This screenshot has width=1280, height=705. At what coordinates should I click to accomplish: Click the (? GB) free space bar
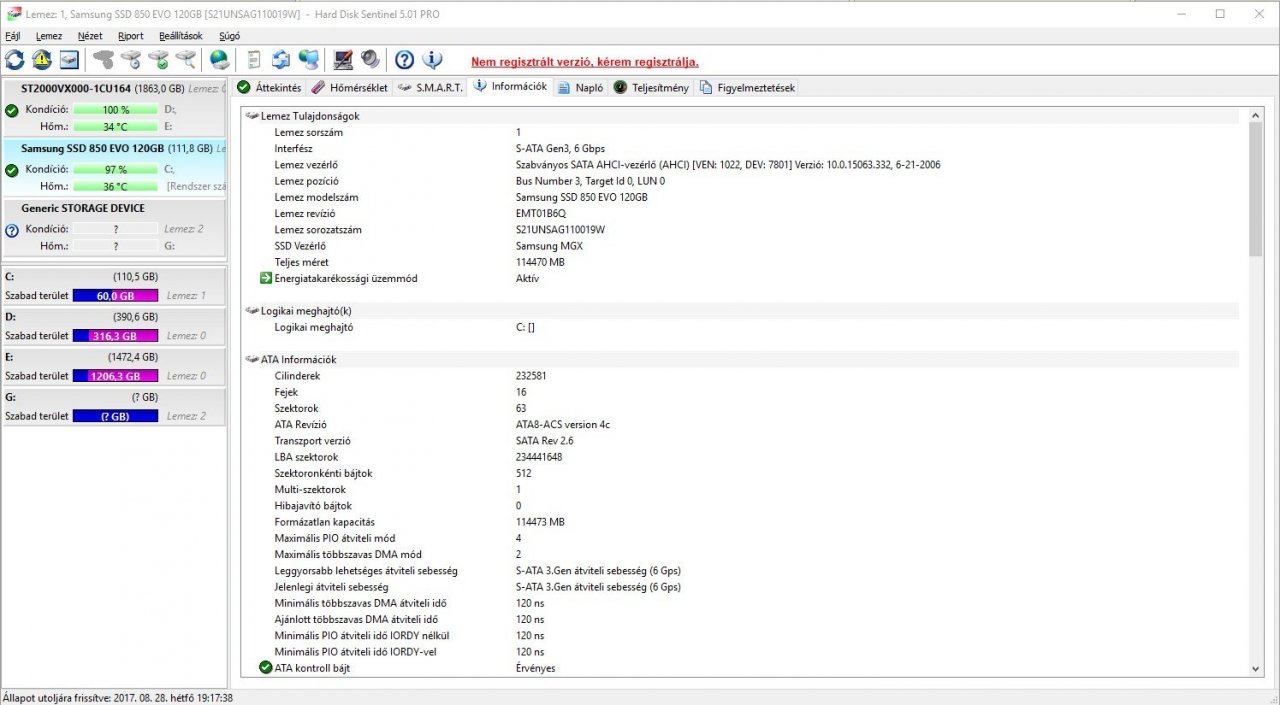(115, 416)
